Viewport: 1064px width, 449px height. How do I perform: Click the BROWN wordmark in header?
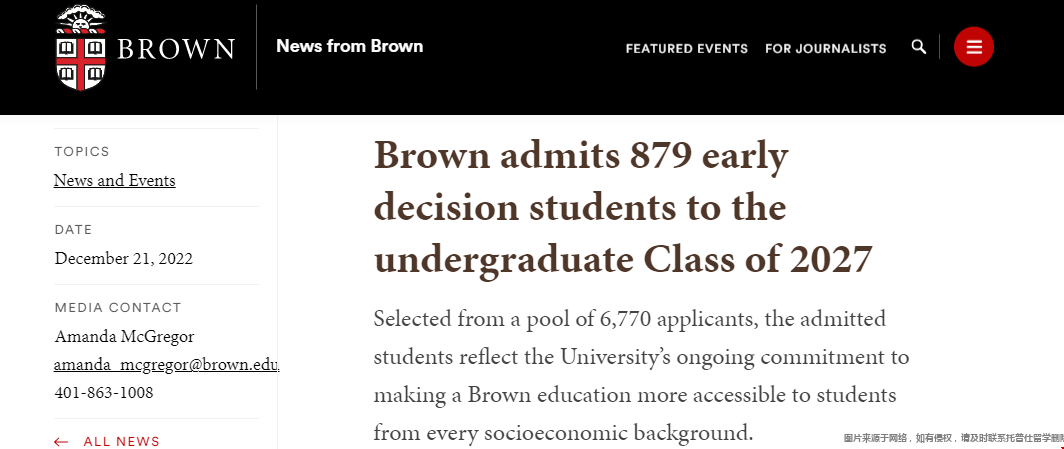[176, 50]
